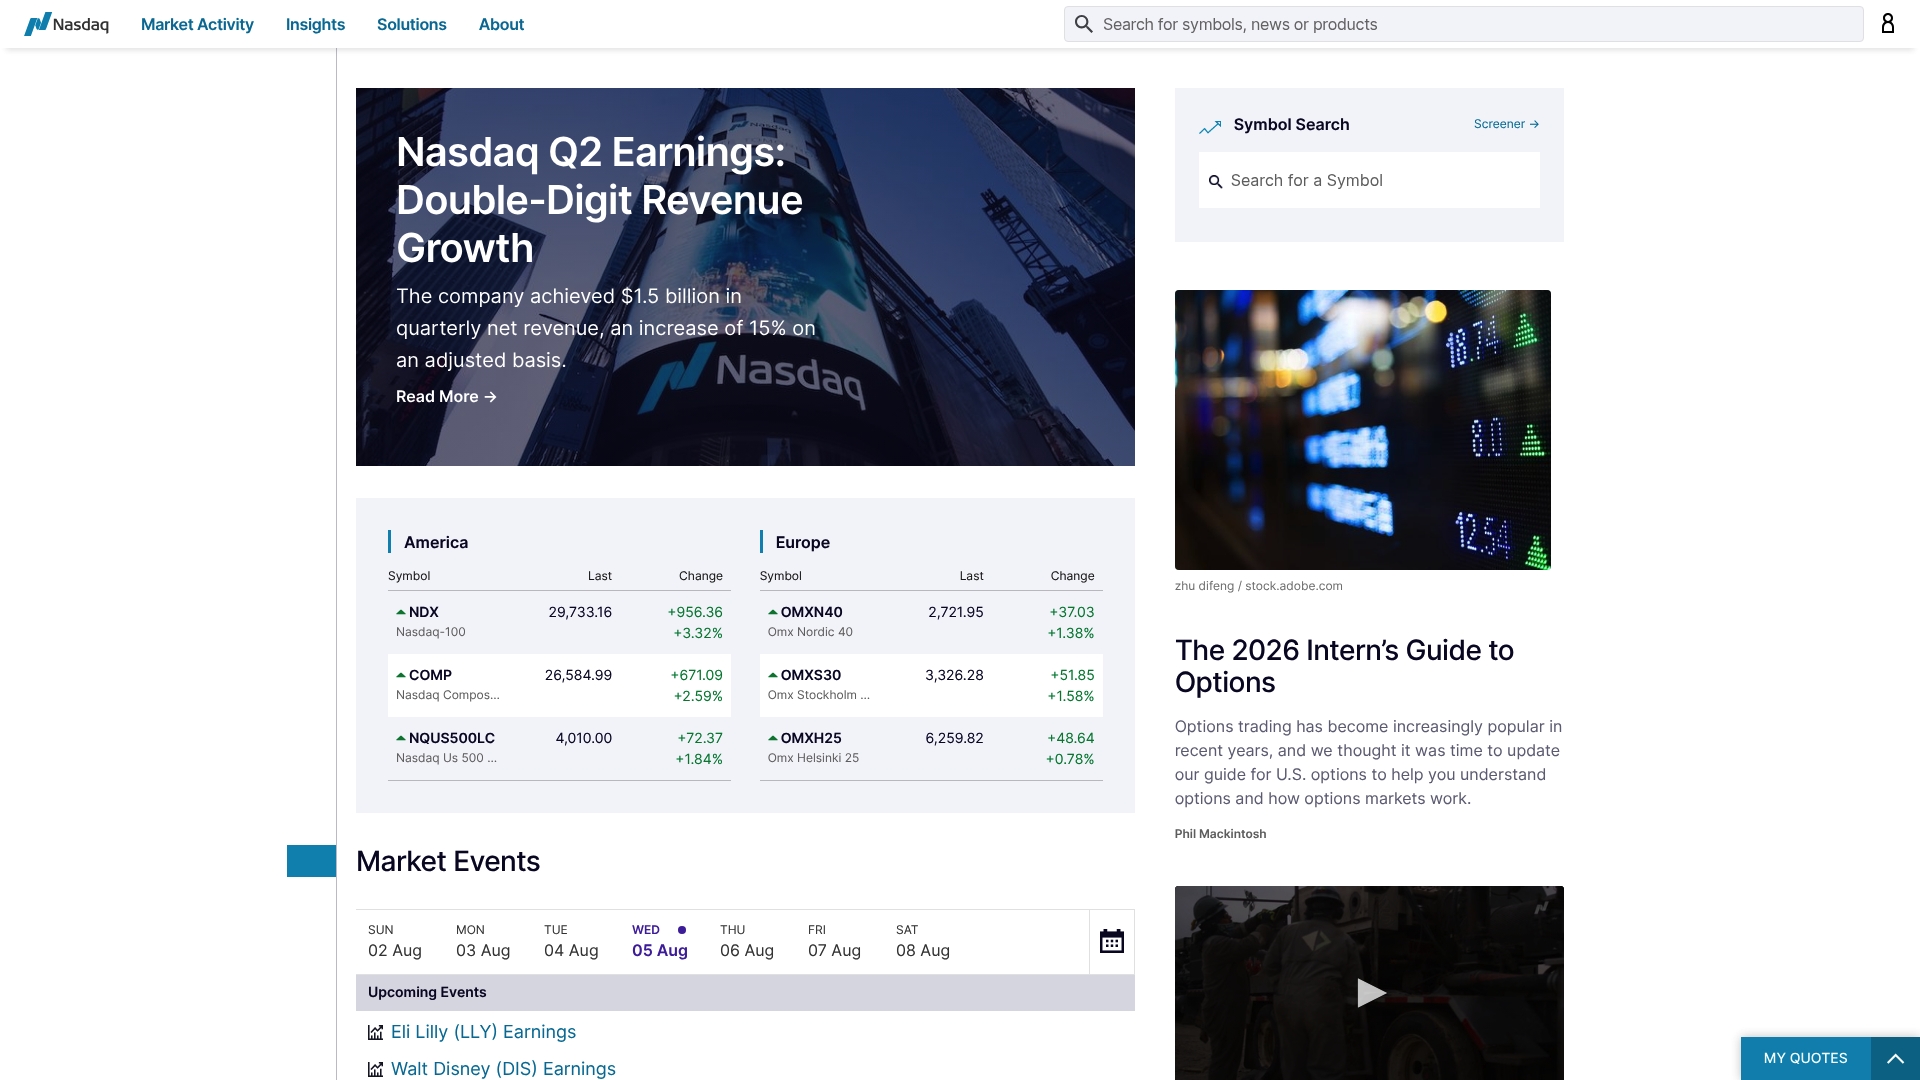
Task: Click the NDX last value 29,733.16
Action: 580,612
